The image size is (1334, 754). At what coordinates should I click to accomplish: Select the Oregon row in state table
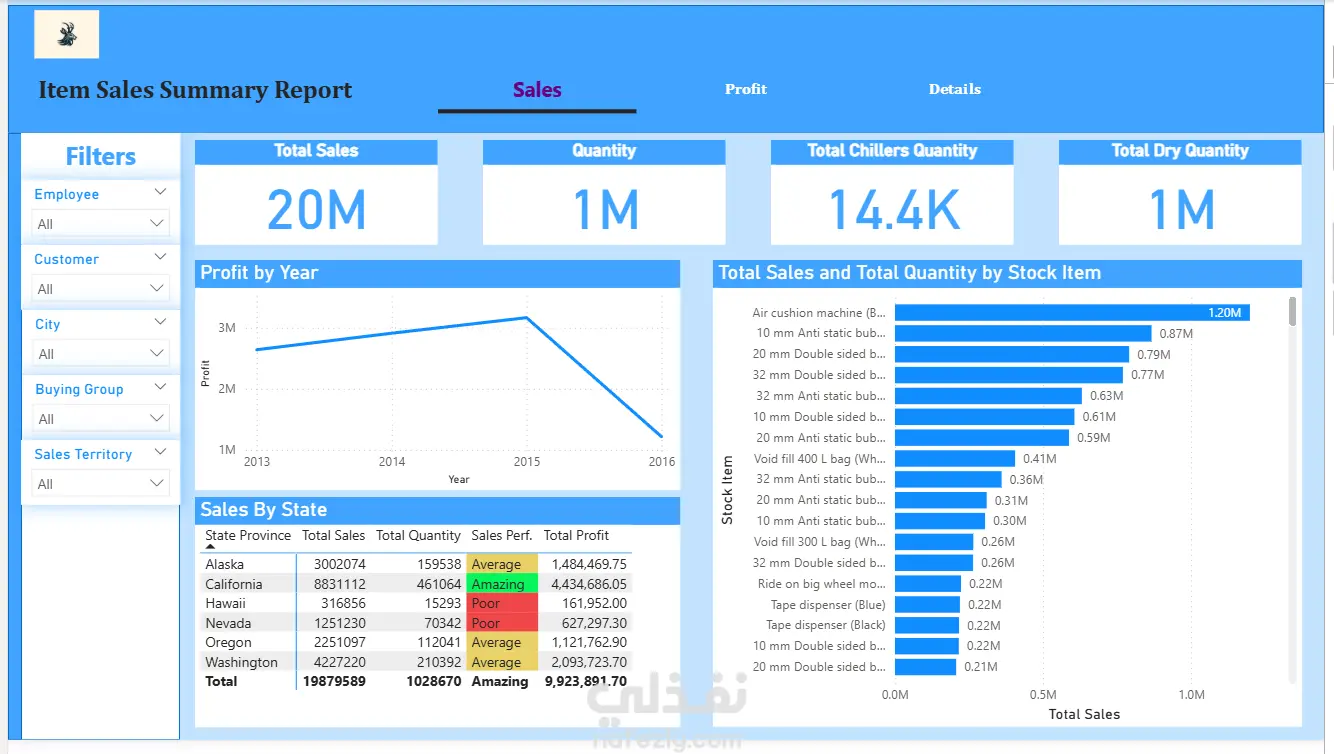pos(416,642)
